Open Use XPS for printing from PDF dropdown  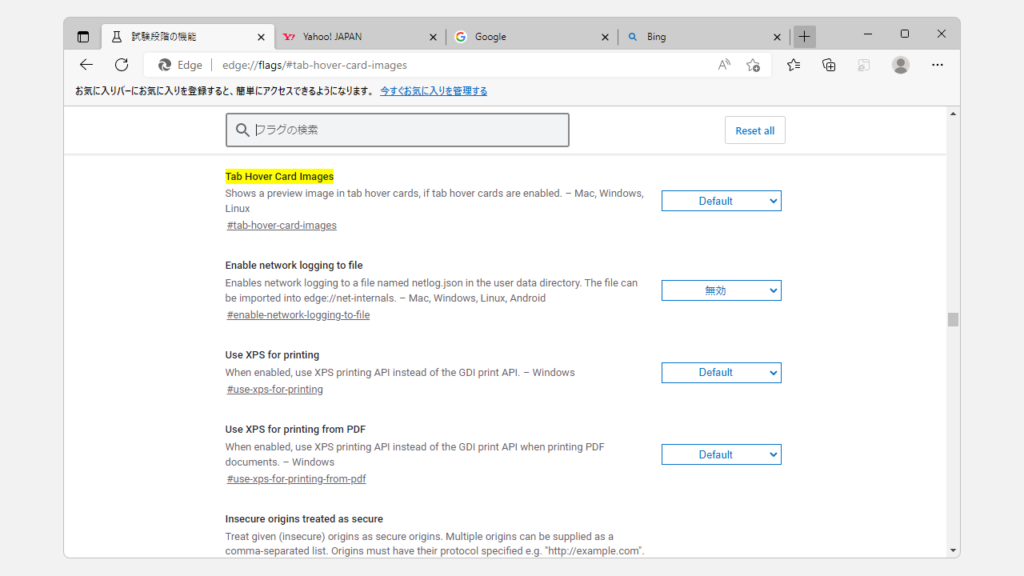(x=721, y=455)
